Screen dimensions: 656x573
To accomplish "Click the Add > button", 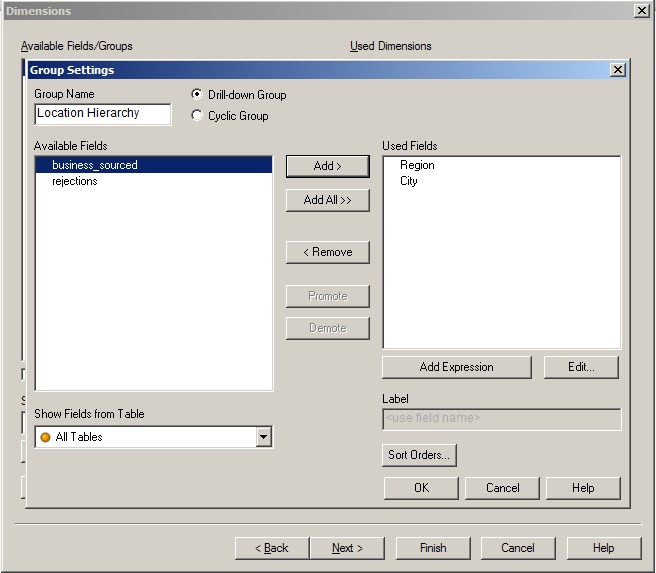I will 327,166.
